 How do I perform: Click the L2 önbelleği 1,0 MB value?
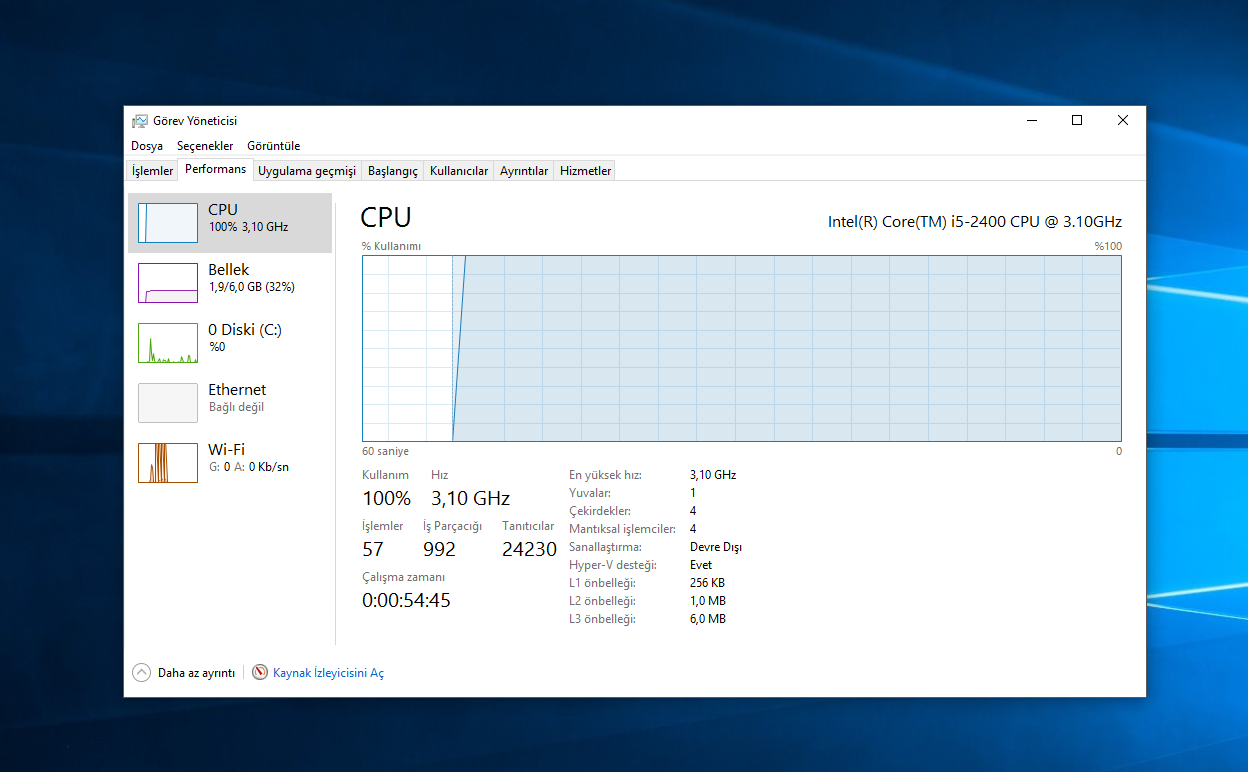pos(708,601)
